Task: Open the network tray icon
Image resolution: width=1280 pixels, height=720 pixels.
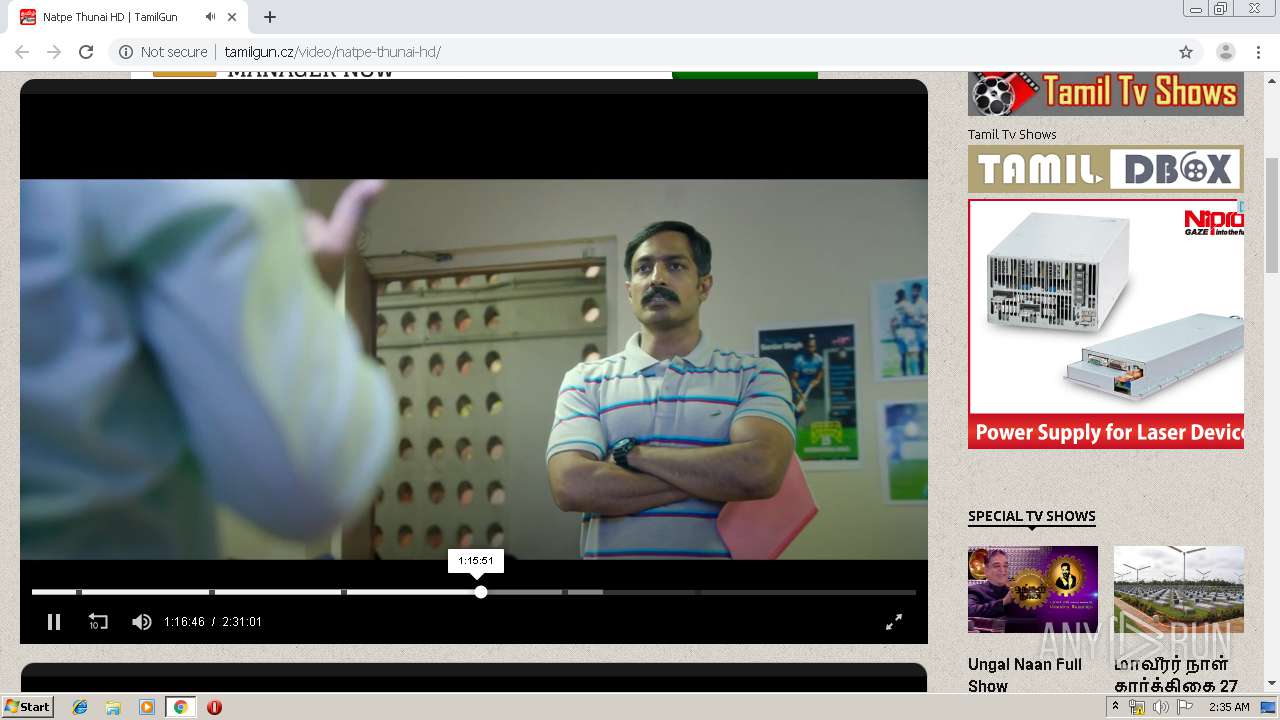Action: [x=1137, y=707]
